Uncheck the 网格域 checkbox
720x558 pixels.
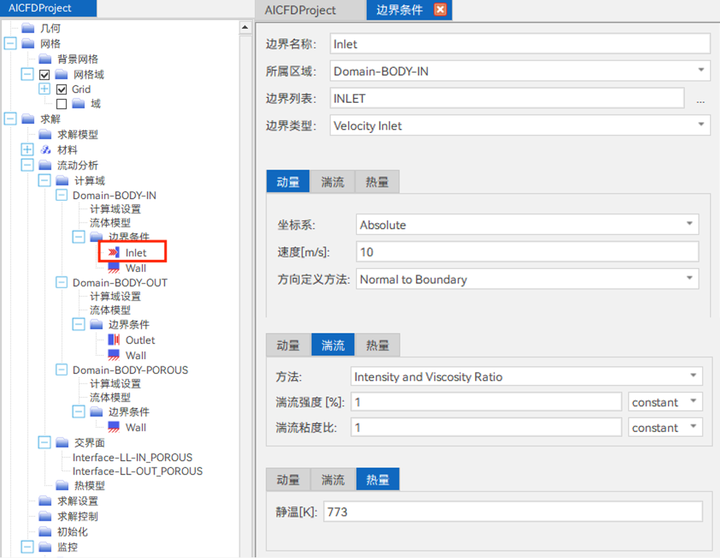pos(45,74)
